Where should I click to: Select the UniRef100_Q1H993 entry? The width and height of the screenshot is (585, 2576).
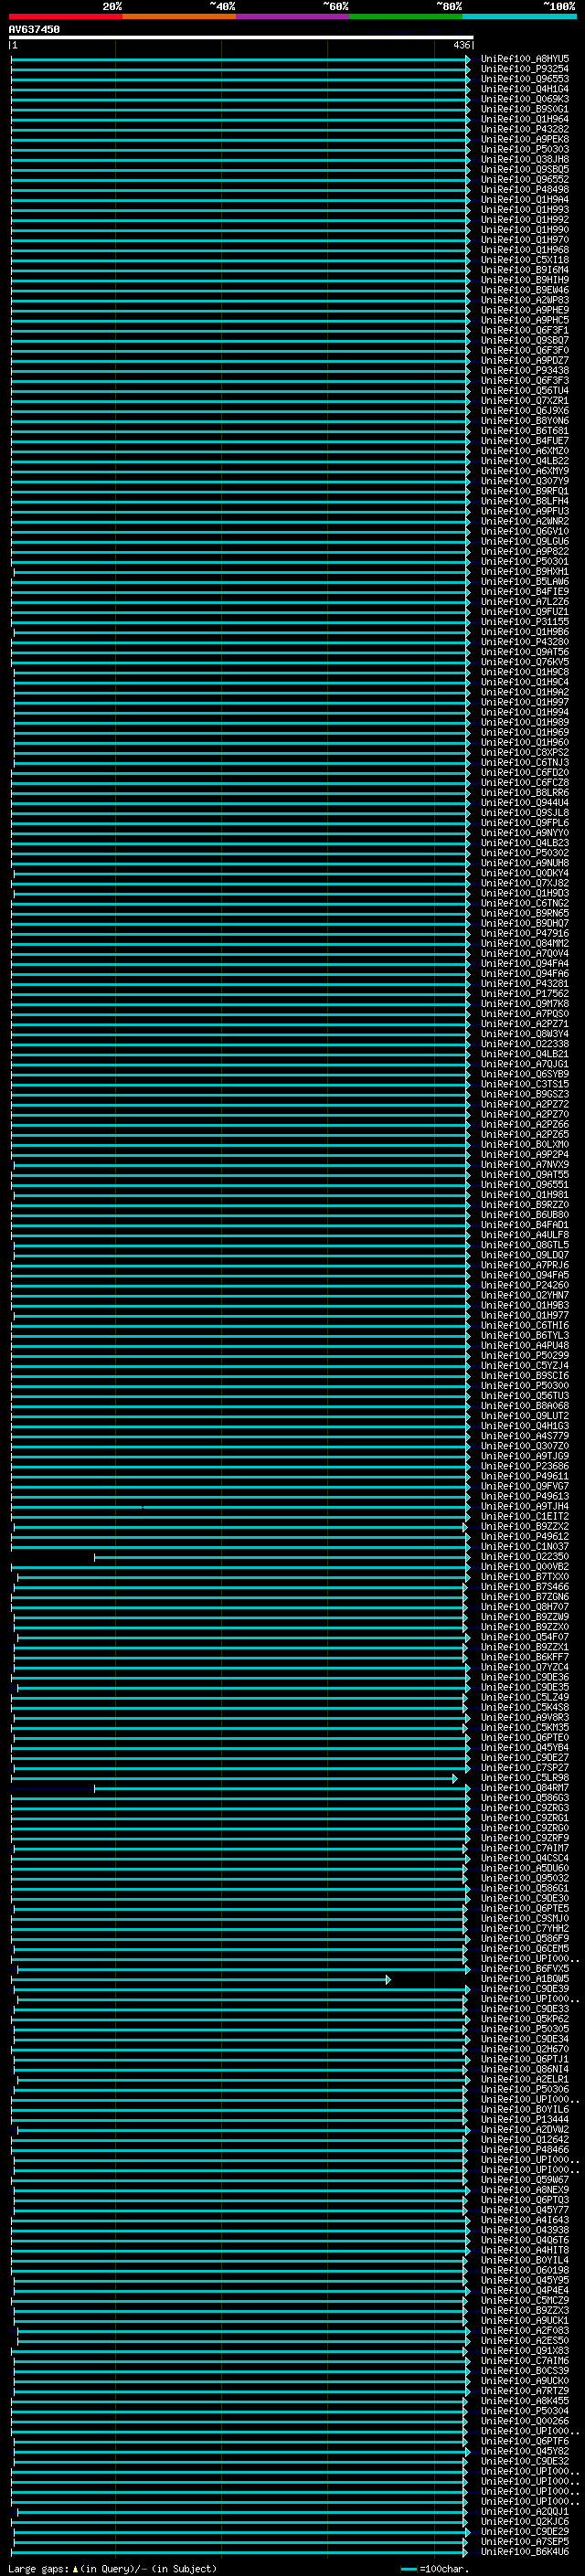click(x=525, y=209)
